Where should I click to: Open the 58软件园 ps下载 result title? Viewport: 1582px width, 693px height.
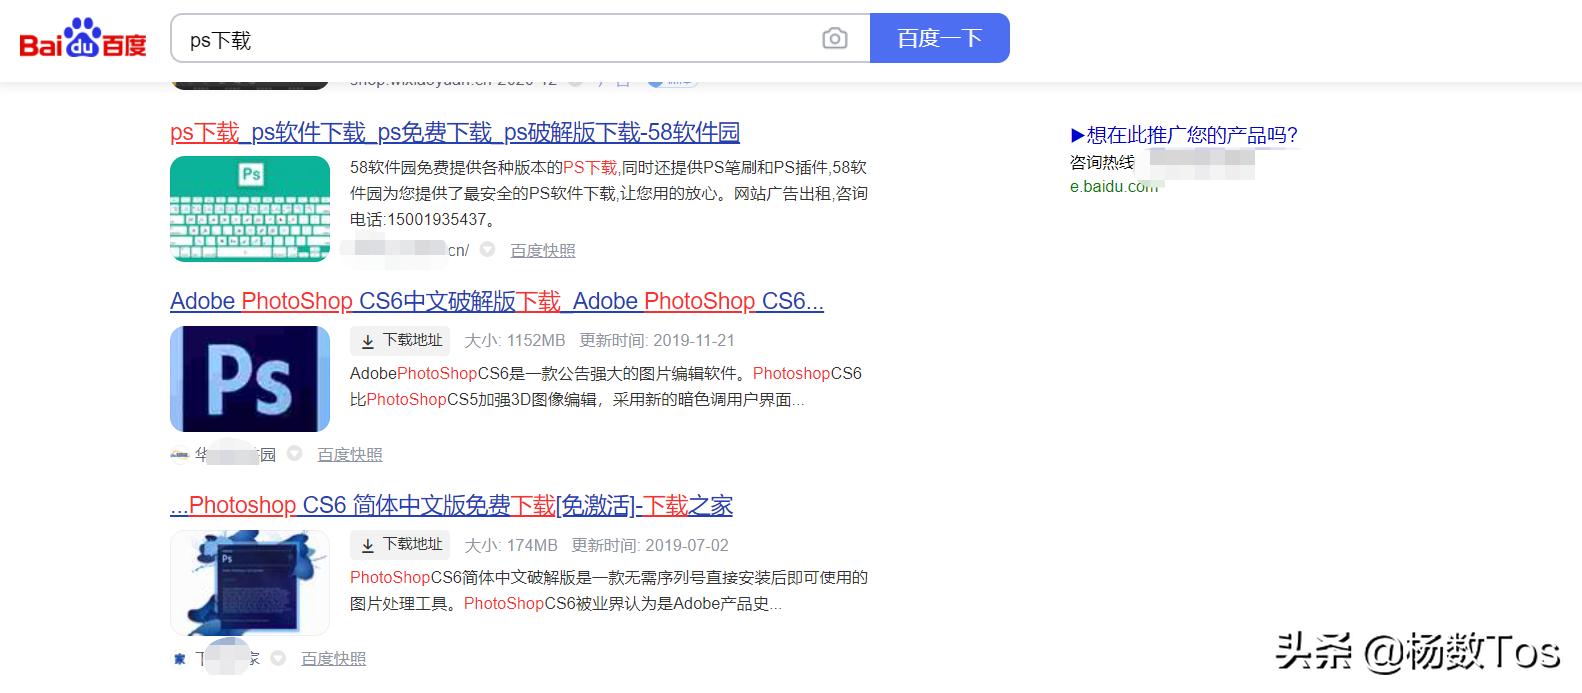[455, 132]
